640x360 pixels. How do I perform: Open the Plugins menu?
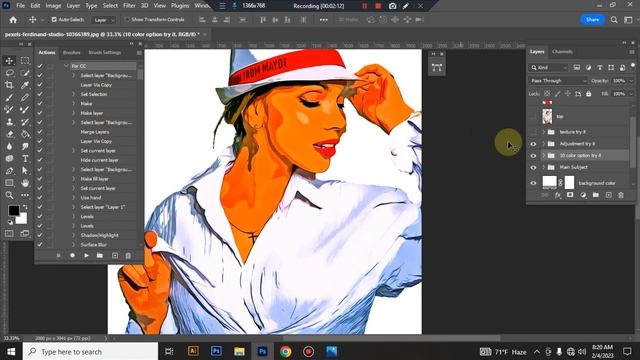point(180,6)
